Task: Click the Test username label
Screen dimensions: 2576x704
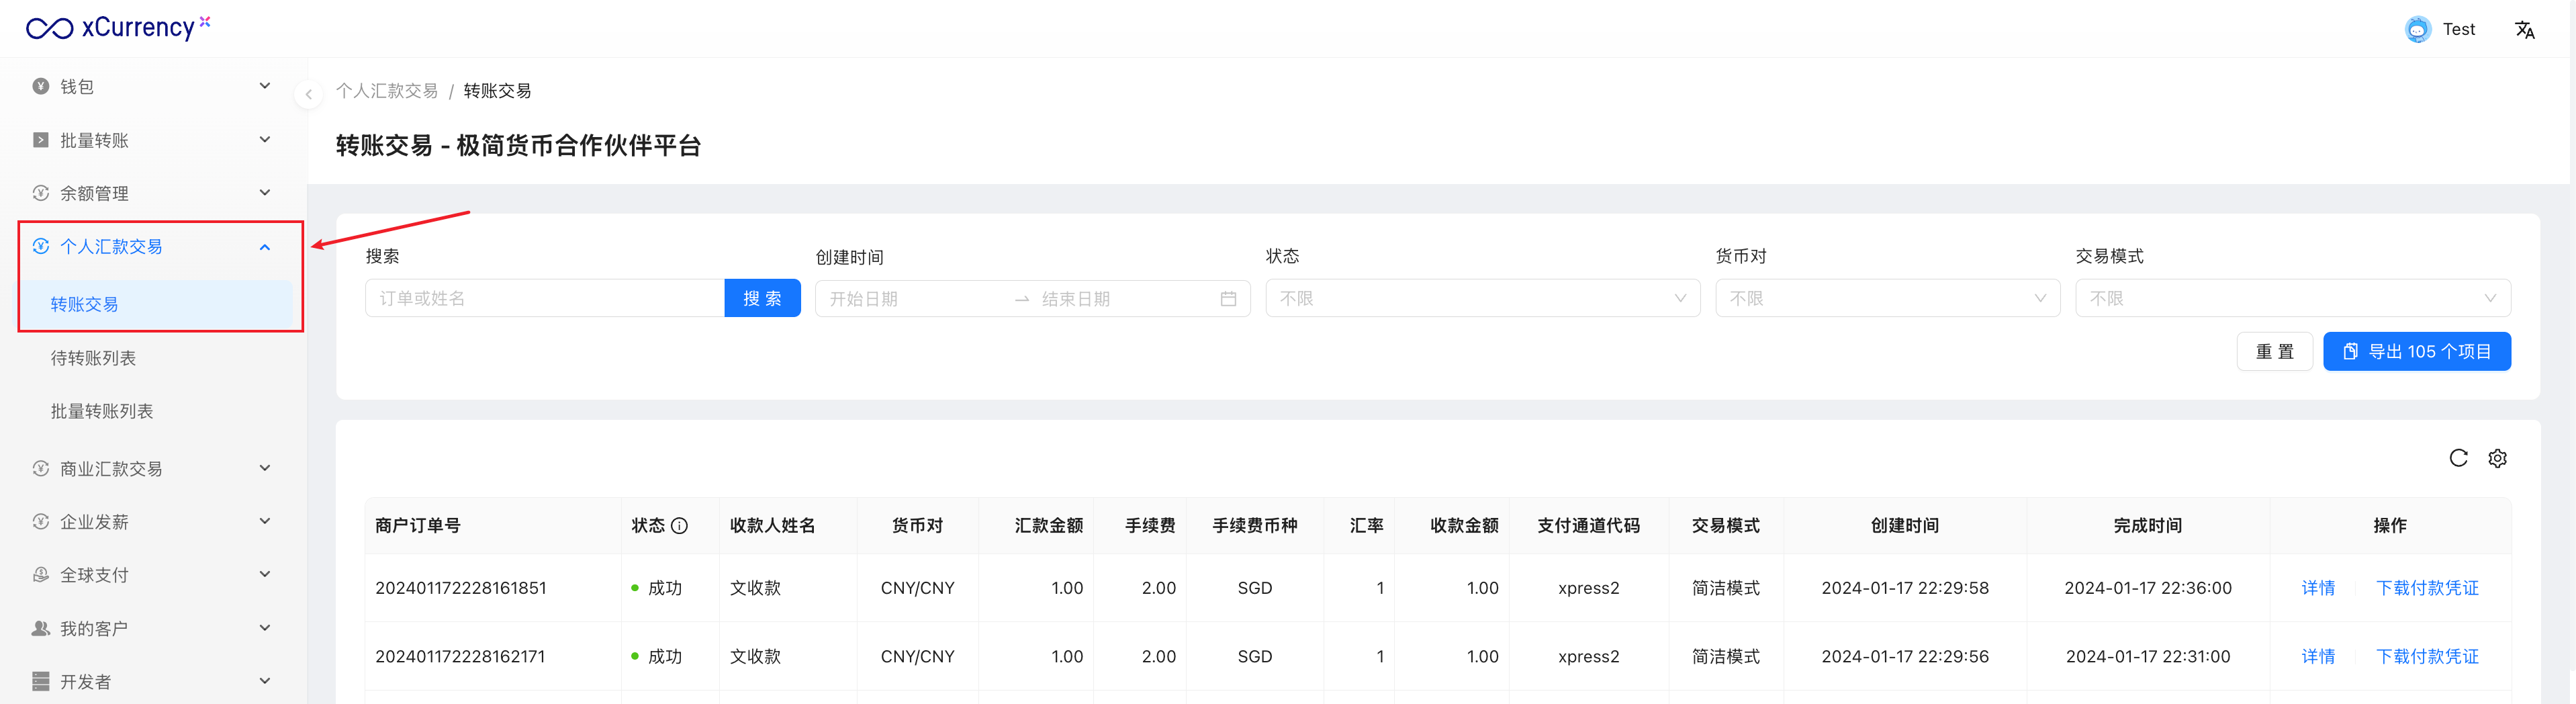Action: [2458, 30]
